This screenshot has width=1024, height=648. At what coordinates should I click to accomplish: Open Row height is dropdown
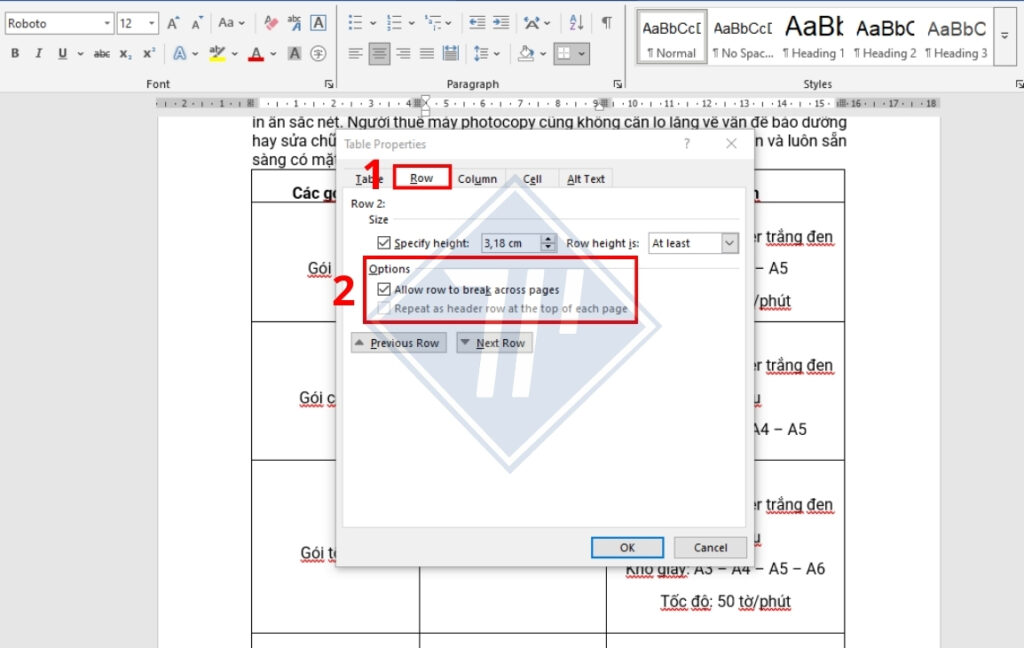pyautogui.click(x=729, y=243)
